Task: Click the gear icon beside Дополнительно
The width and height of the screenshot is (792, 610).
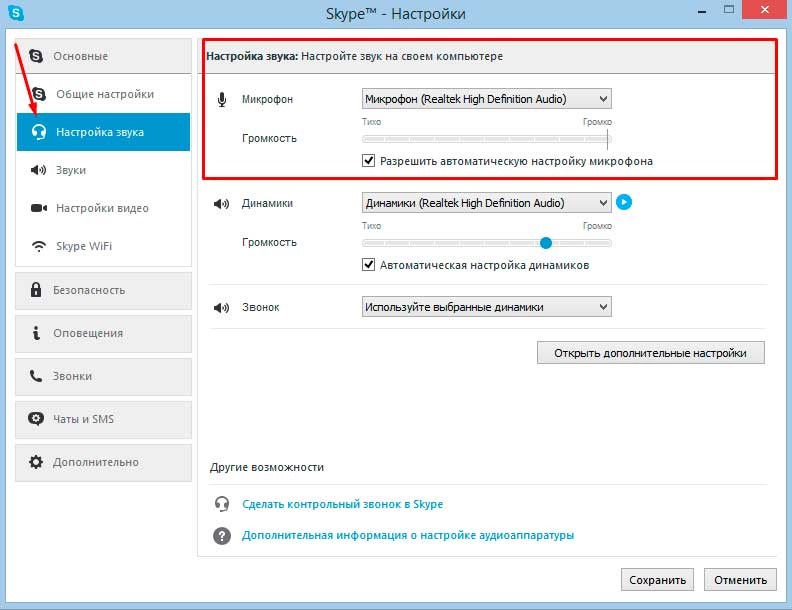Action: tap(36, 462)
